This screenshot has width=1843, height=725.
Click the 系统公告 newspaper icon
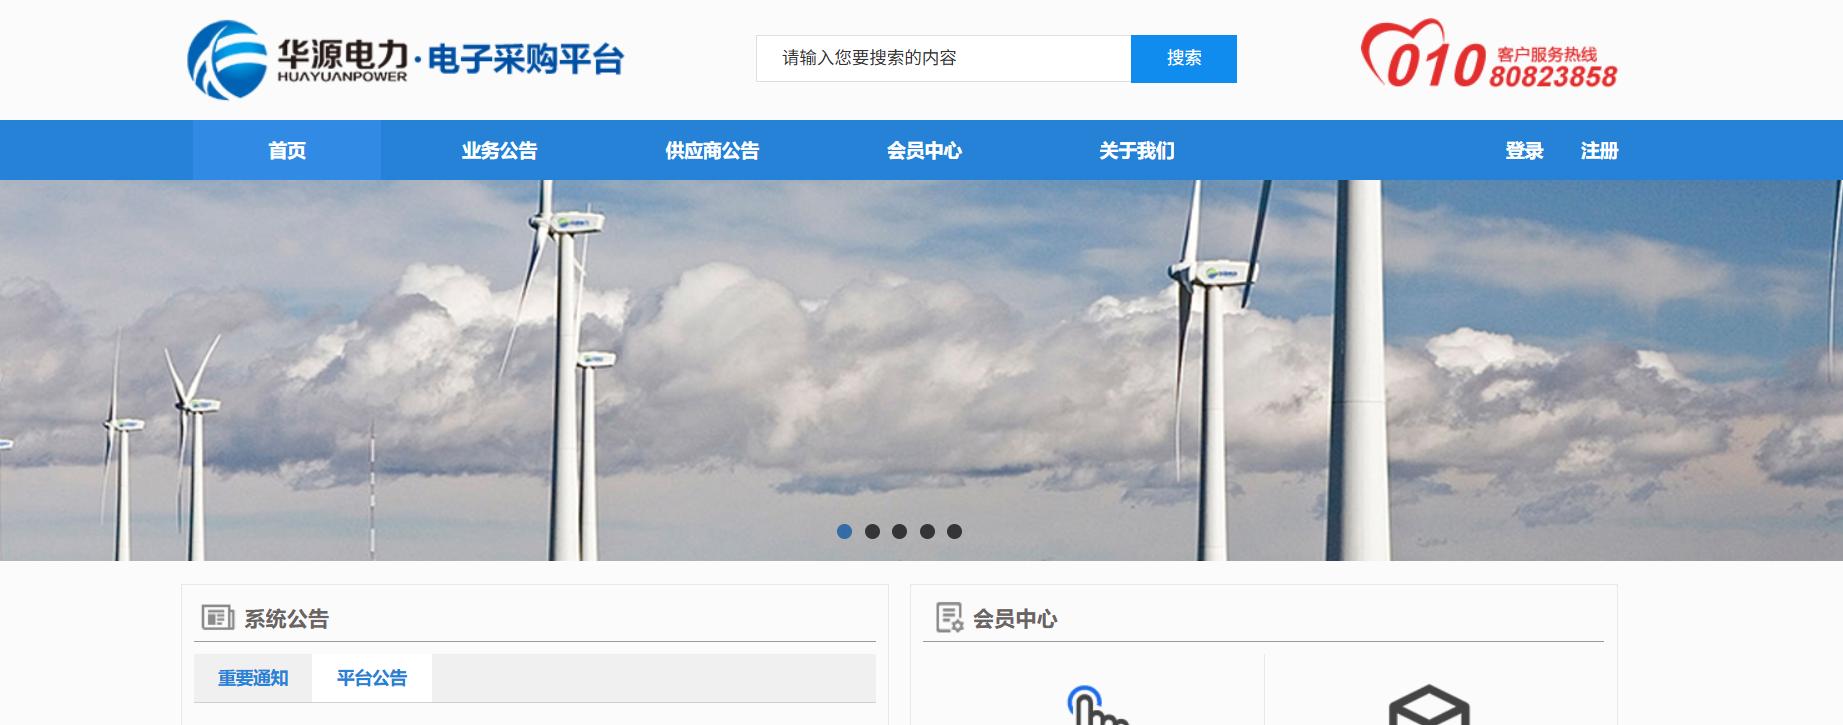click(x=218, y=618)
